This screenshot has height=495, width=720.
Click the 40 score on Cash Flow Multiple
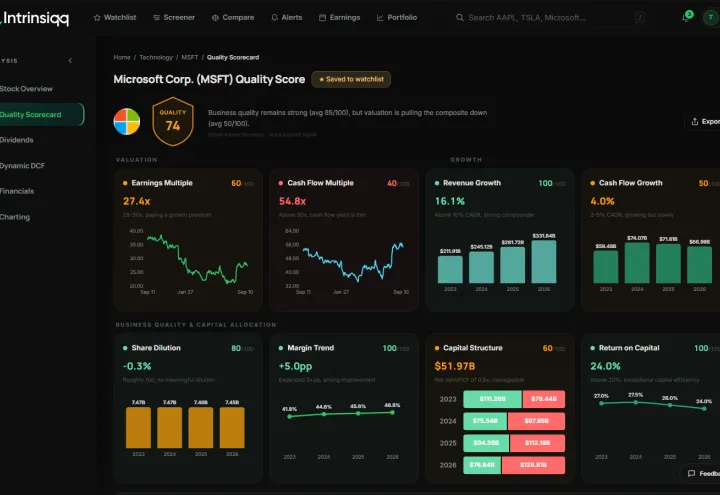(392, 183)
